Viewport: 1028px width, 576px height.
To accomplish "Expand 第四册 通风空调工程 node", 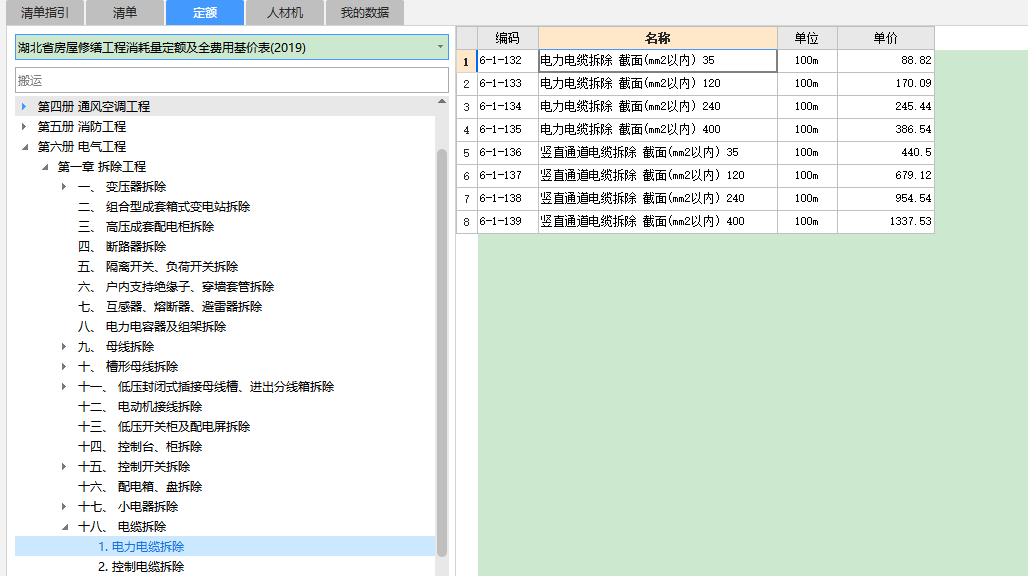I will (x=24, y=106).
